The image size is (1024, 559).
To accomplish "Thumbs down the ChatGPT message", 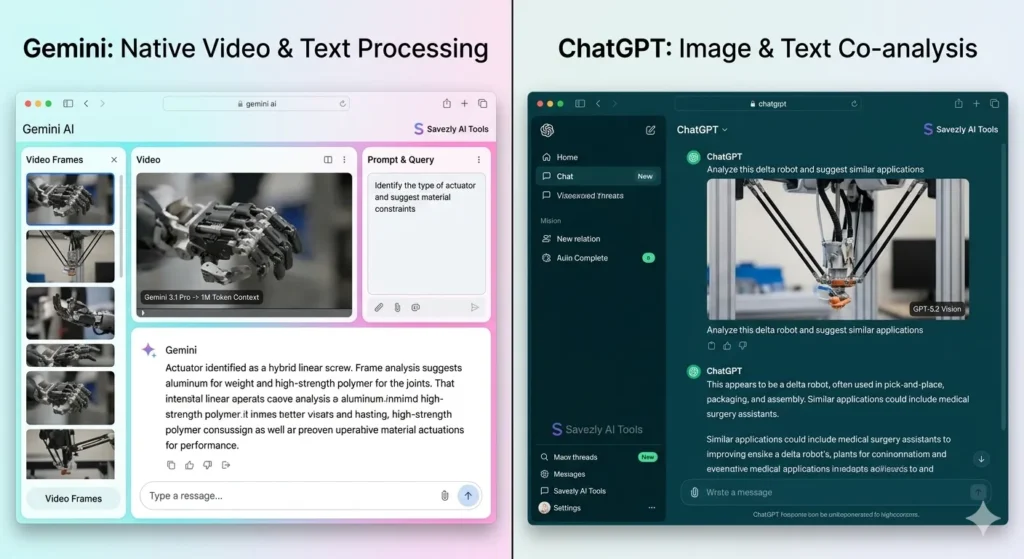I will (743, 346).
